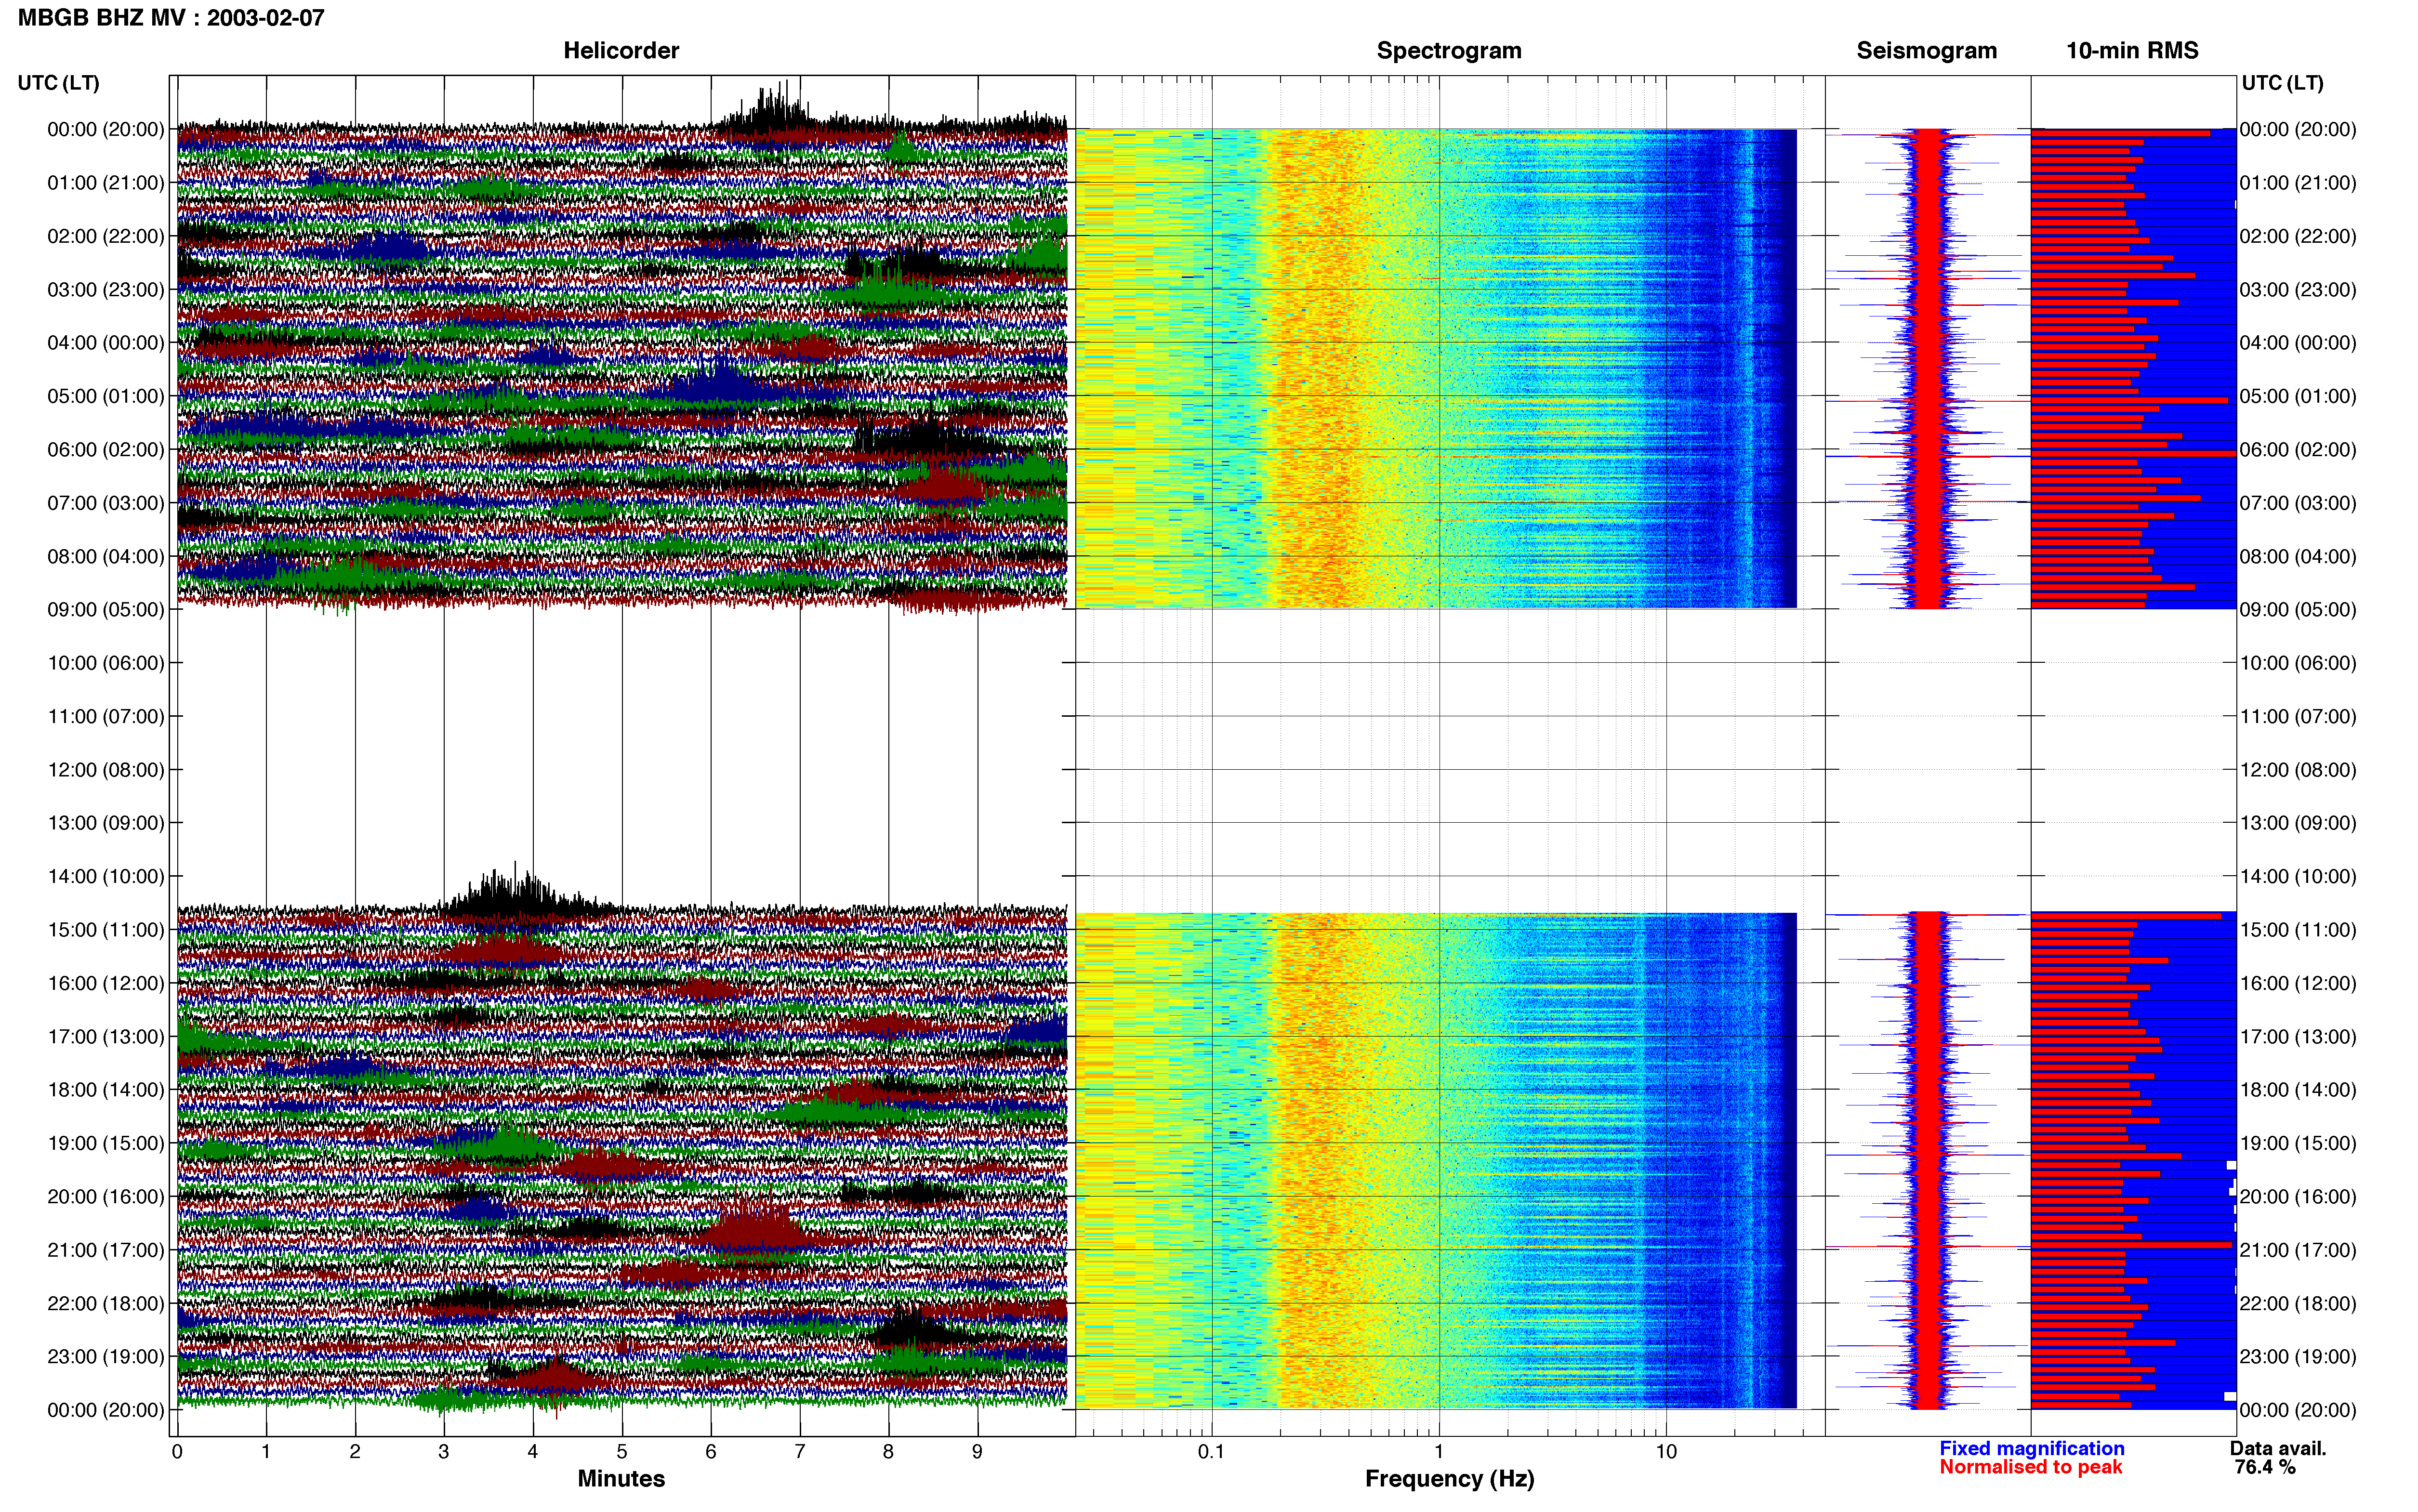Click the right '02:00 (22:00)' time label
The width and height of the screenshot is (2418, 1512).
coord(2298,236)
